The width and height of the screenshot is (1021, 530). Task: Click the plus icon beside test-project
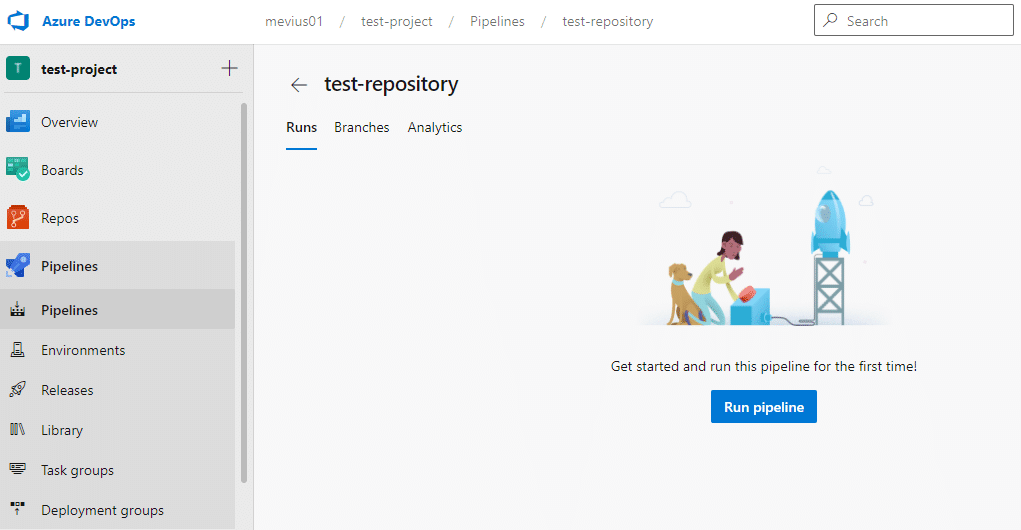(x=229, y=69)
